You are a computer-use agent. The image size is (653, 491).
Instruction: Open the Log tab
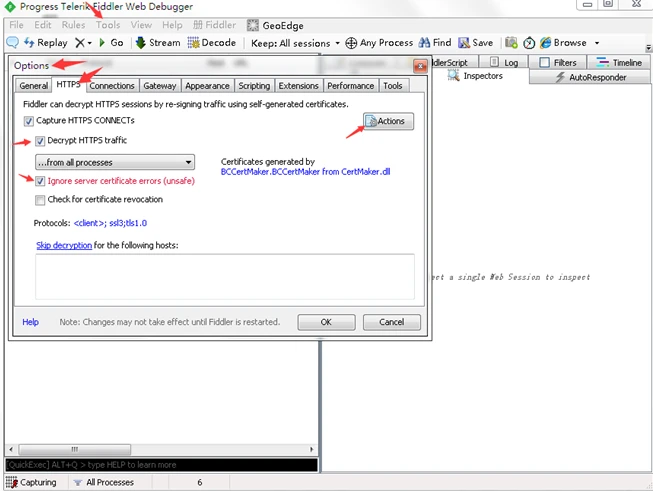click(504, 62)
